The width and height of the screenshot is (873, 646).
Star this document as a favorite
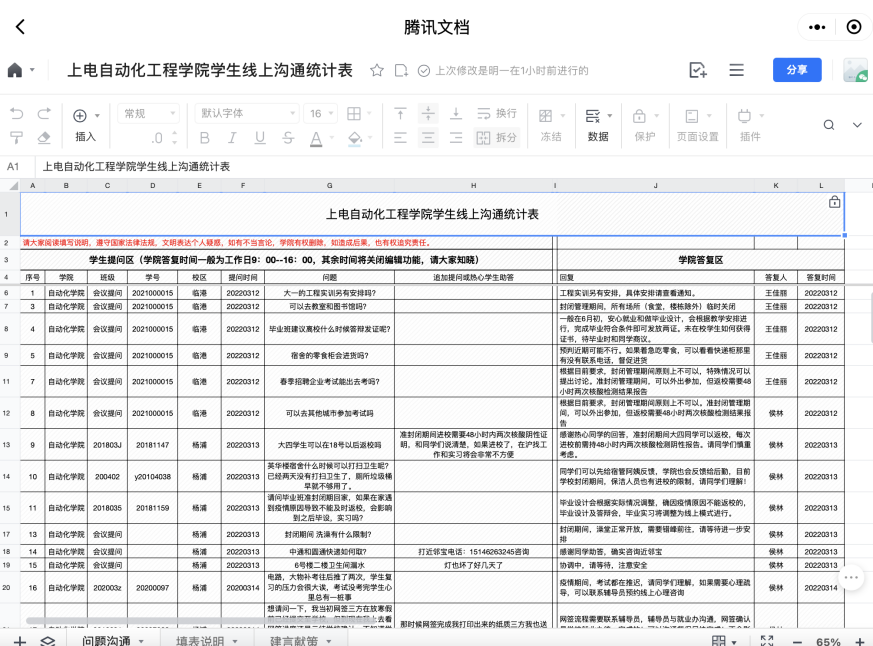pos(377,70)
